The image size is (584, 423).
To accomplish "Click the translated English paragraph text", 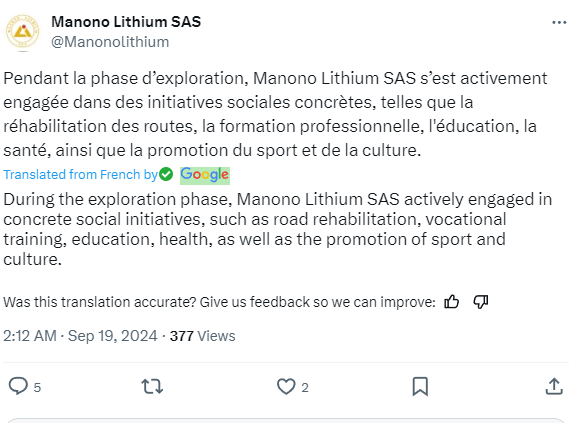I will (x=277, y=229).
